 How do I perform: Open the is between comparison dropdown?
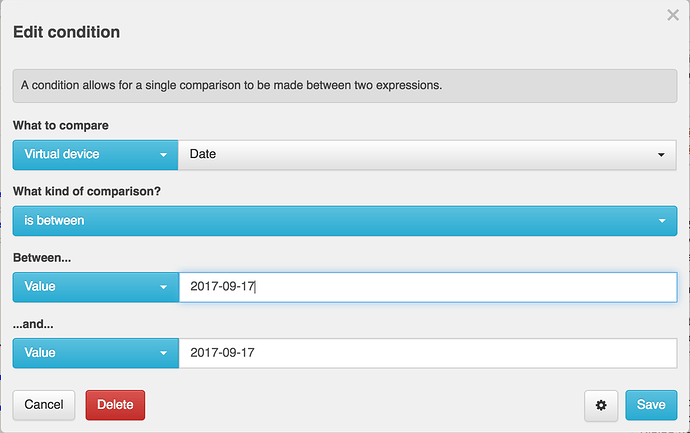(345, 221)
